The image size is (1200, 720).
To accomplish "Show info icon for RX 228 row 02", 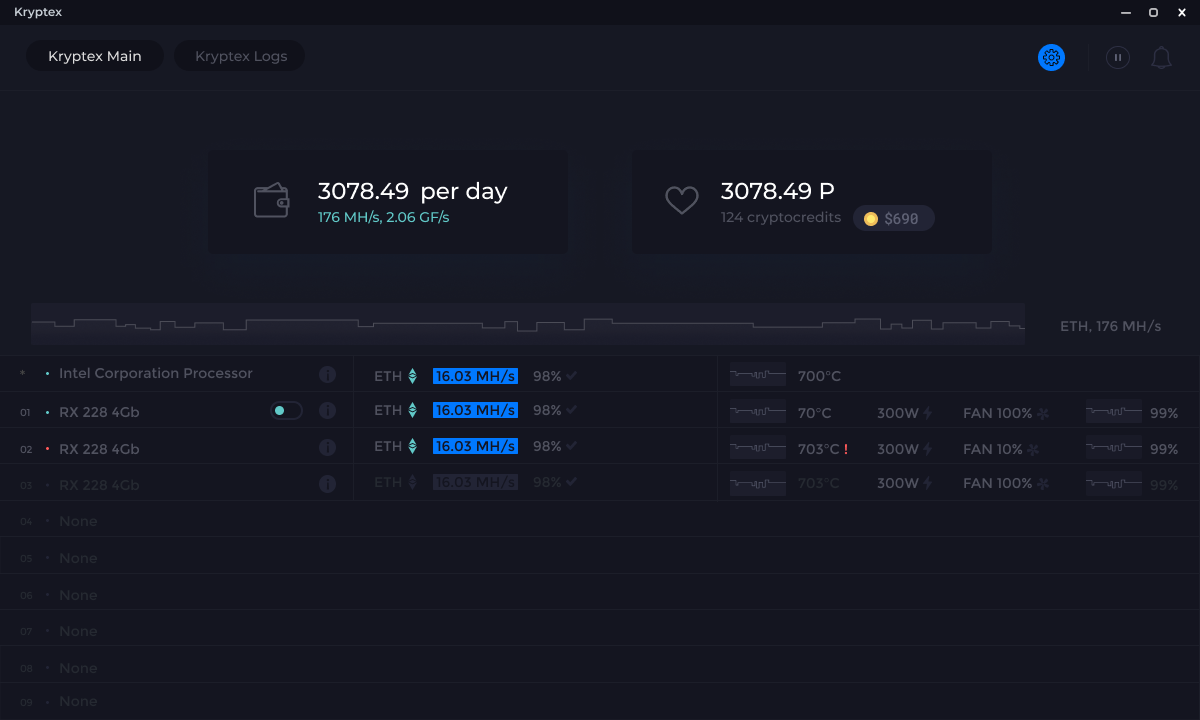I will 327,448.
